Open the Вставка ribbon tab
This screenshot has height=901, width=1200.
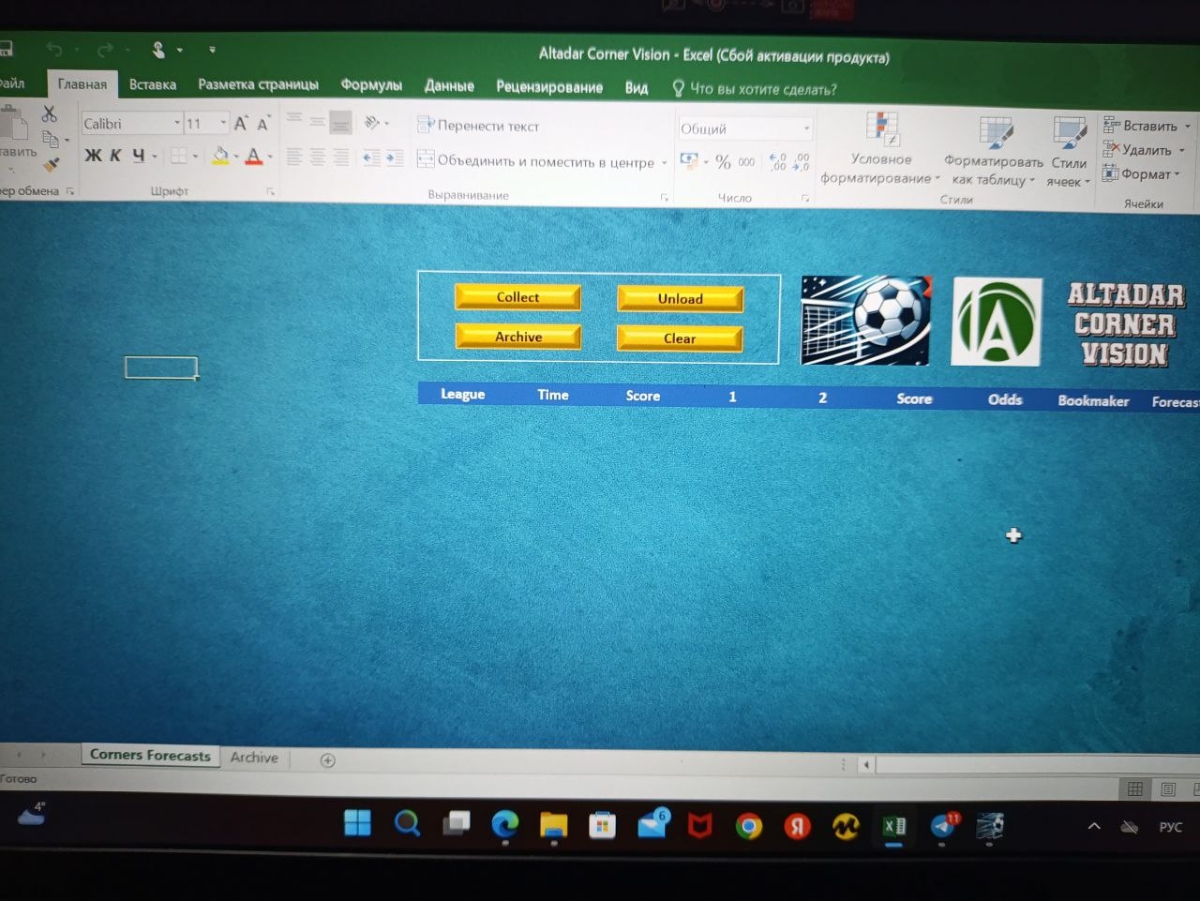(x=152, y=85)
